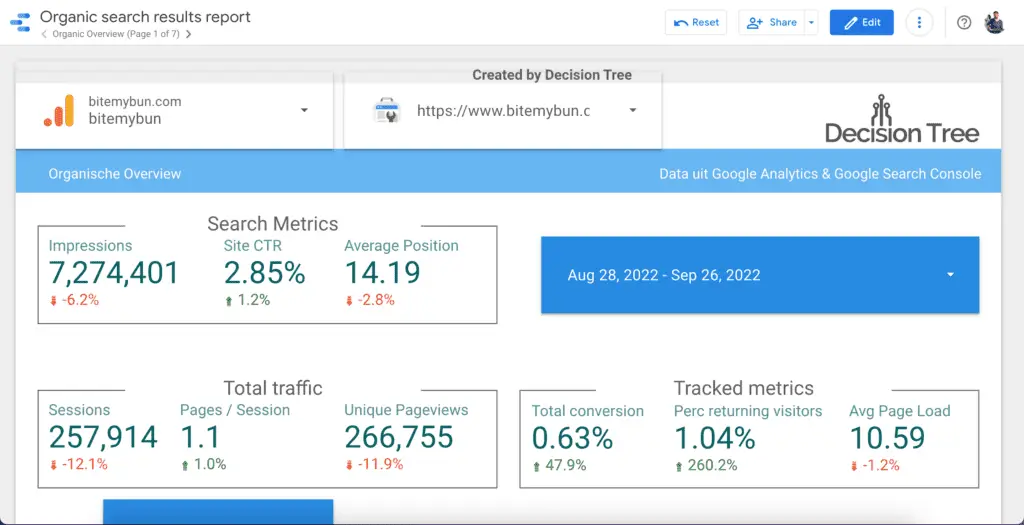
Task: Click the Reset button
Action: point(696,22)
